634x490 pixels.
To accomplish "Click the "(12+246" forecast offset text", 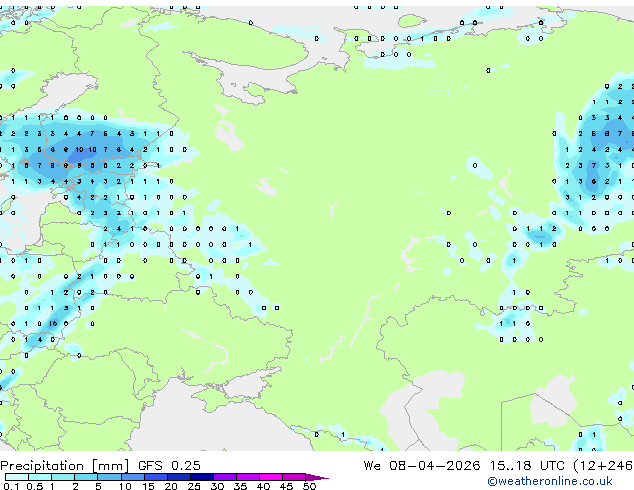I will (603, 466).
